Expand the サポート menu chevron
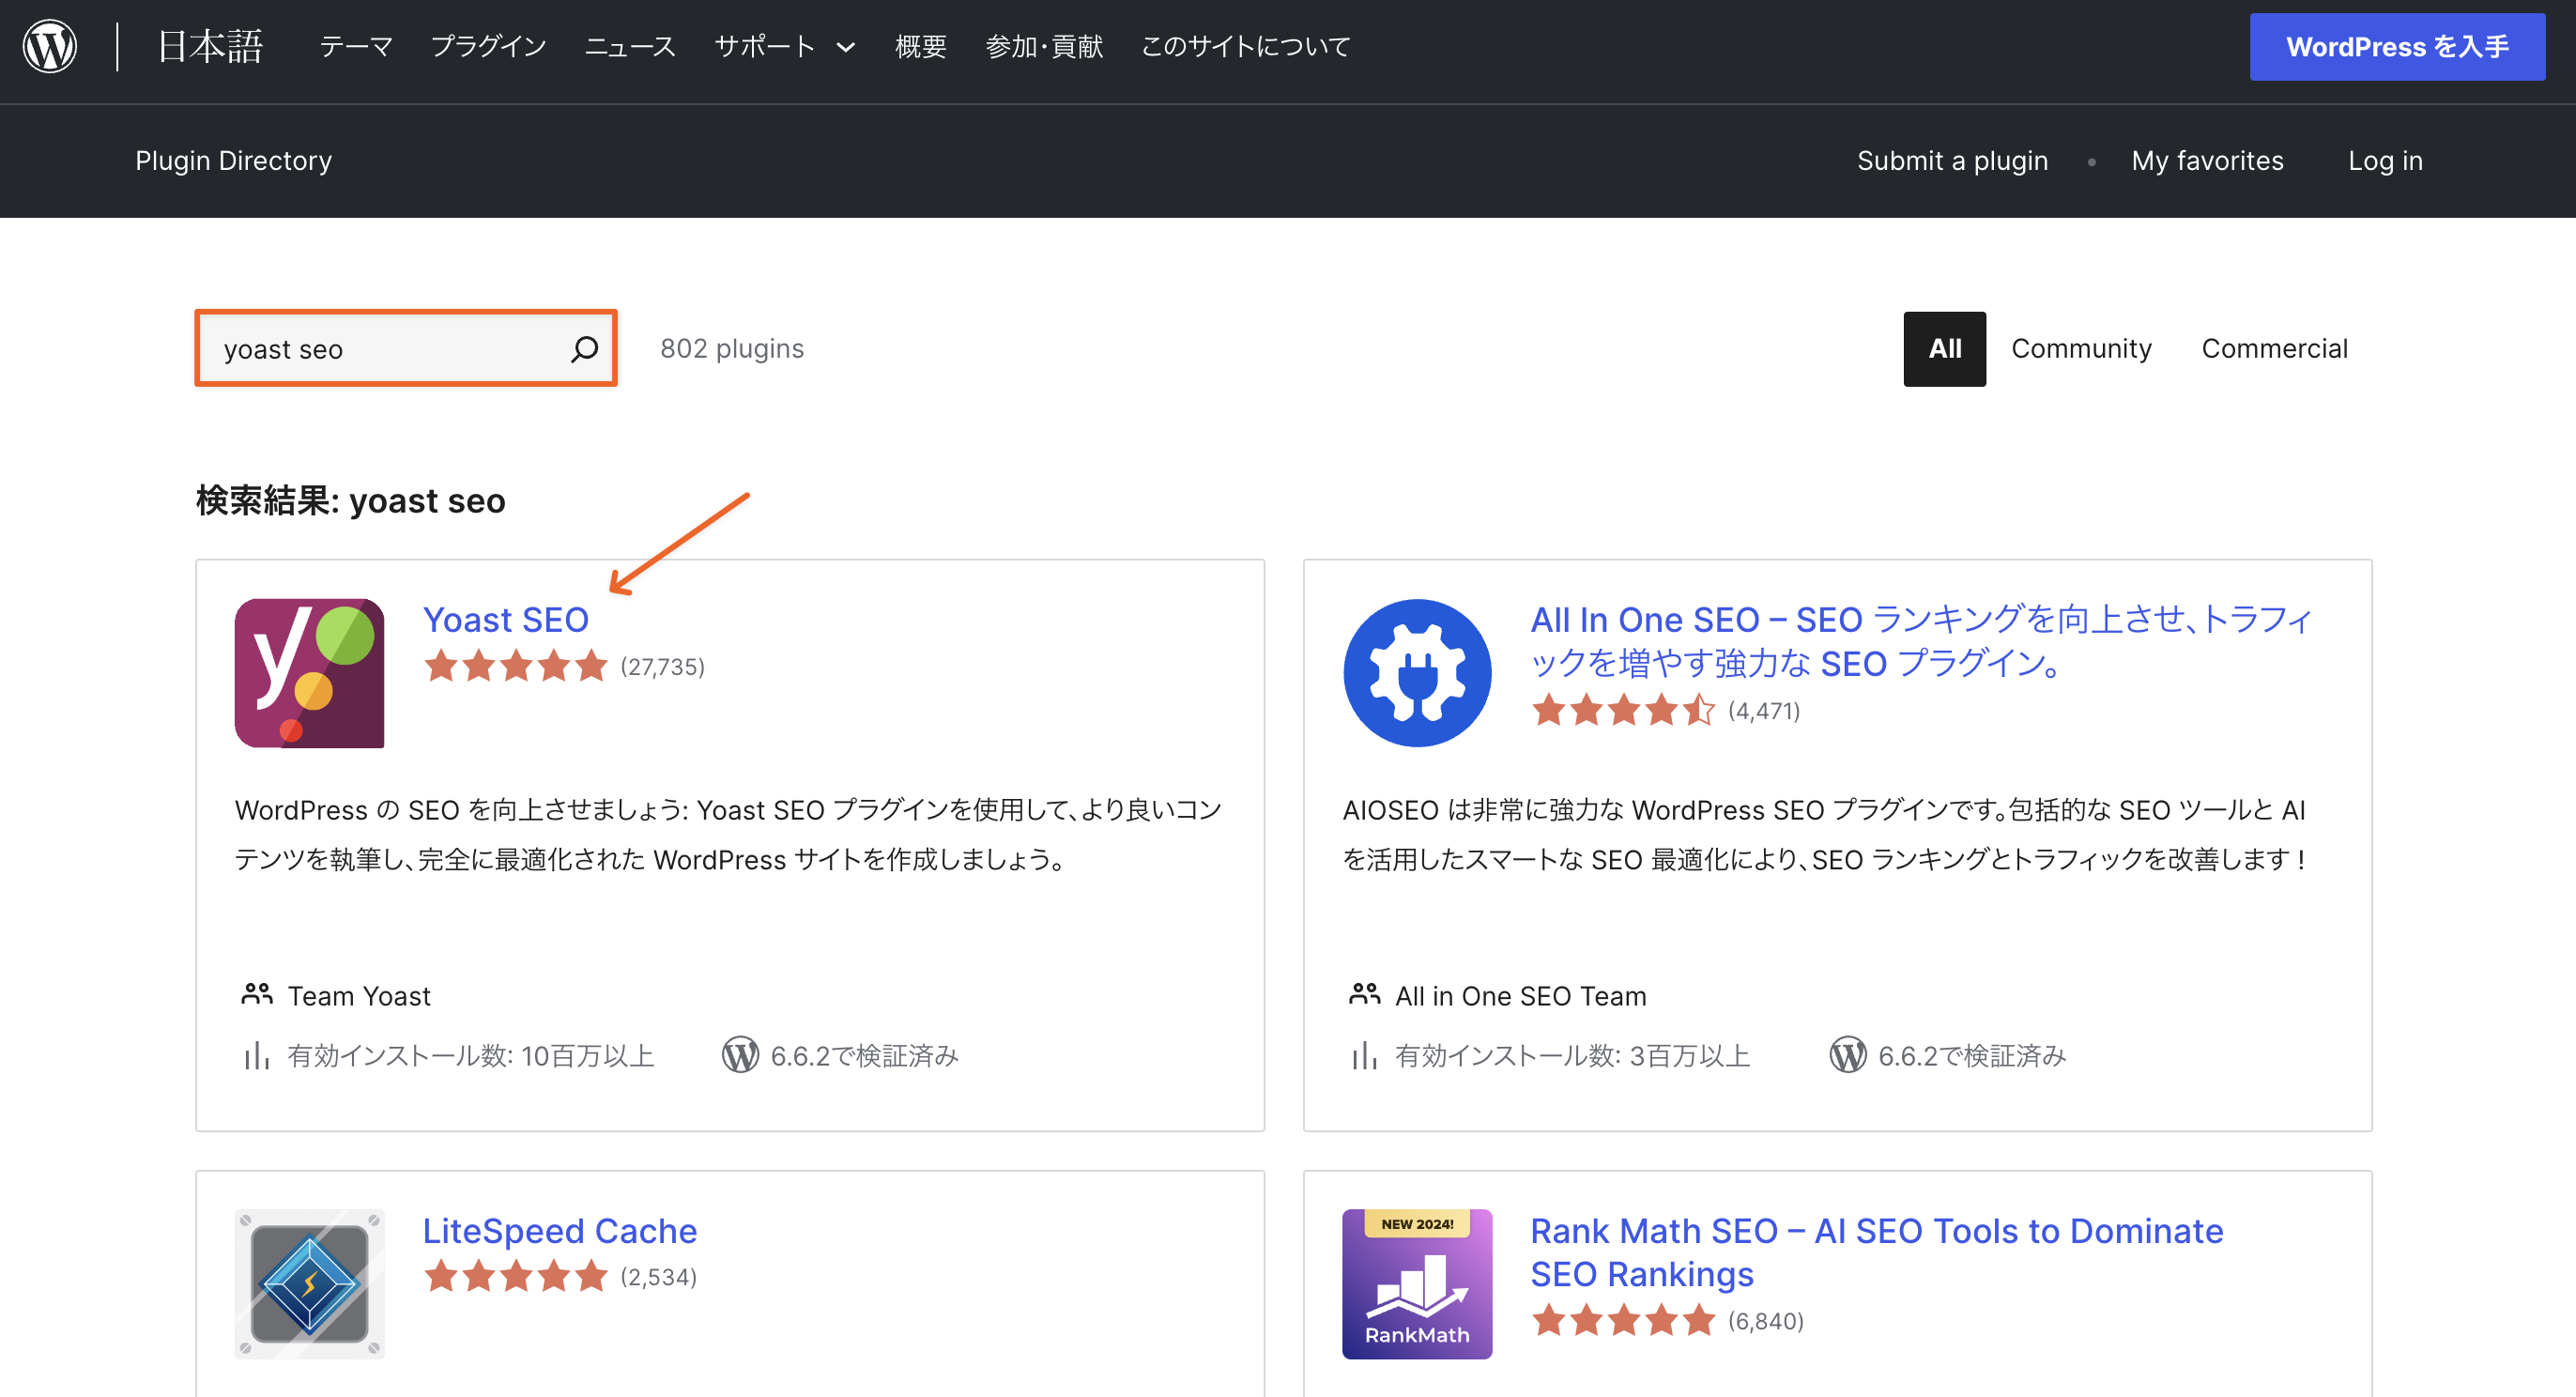Screen dimensions: 2576x1397 [846, 47]
